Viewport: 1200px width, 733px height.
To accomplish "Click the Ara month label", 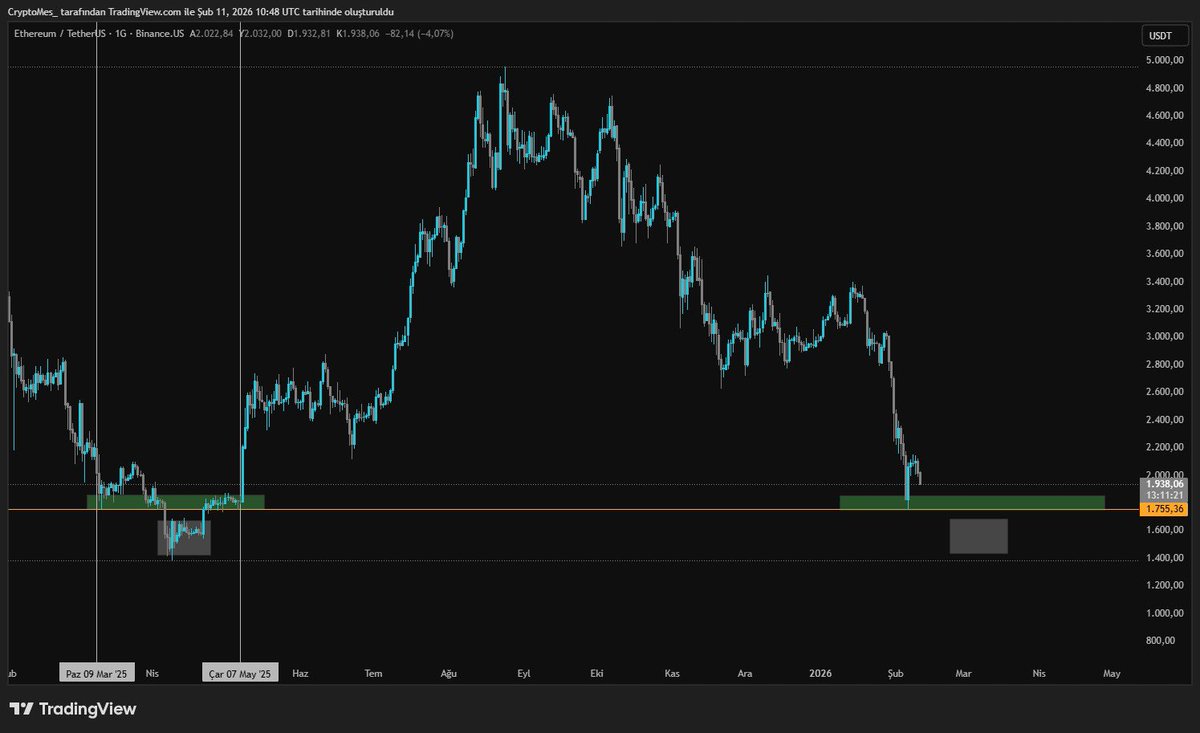I will click(x=745, y=674).
